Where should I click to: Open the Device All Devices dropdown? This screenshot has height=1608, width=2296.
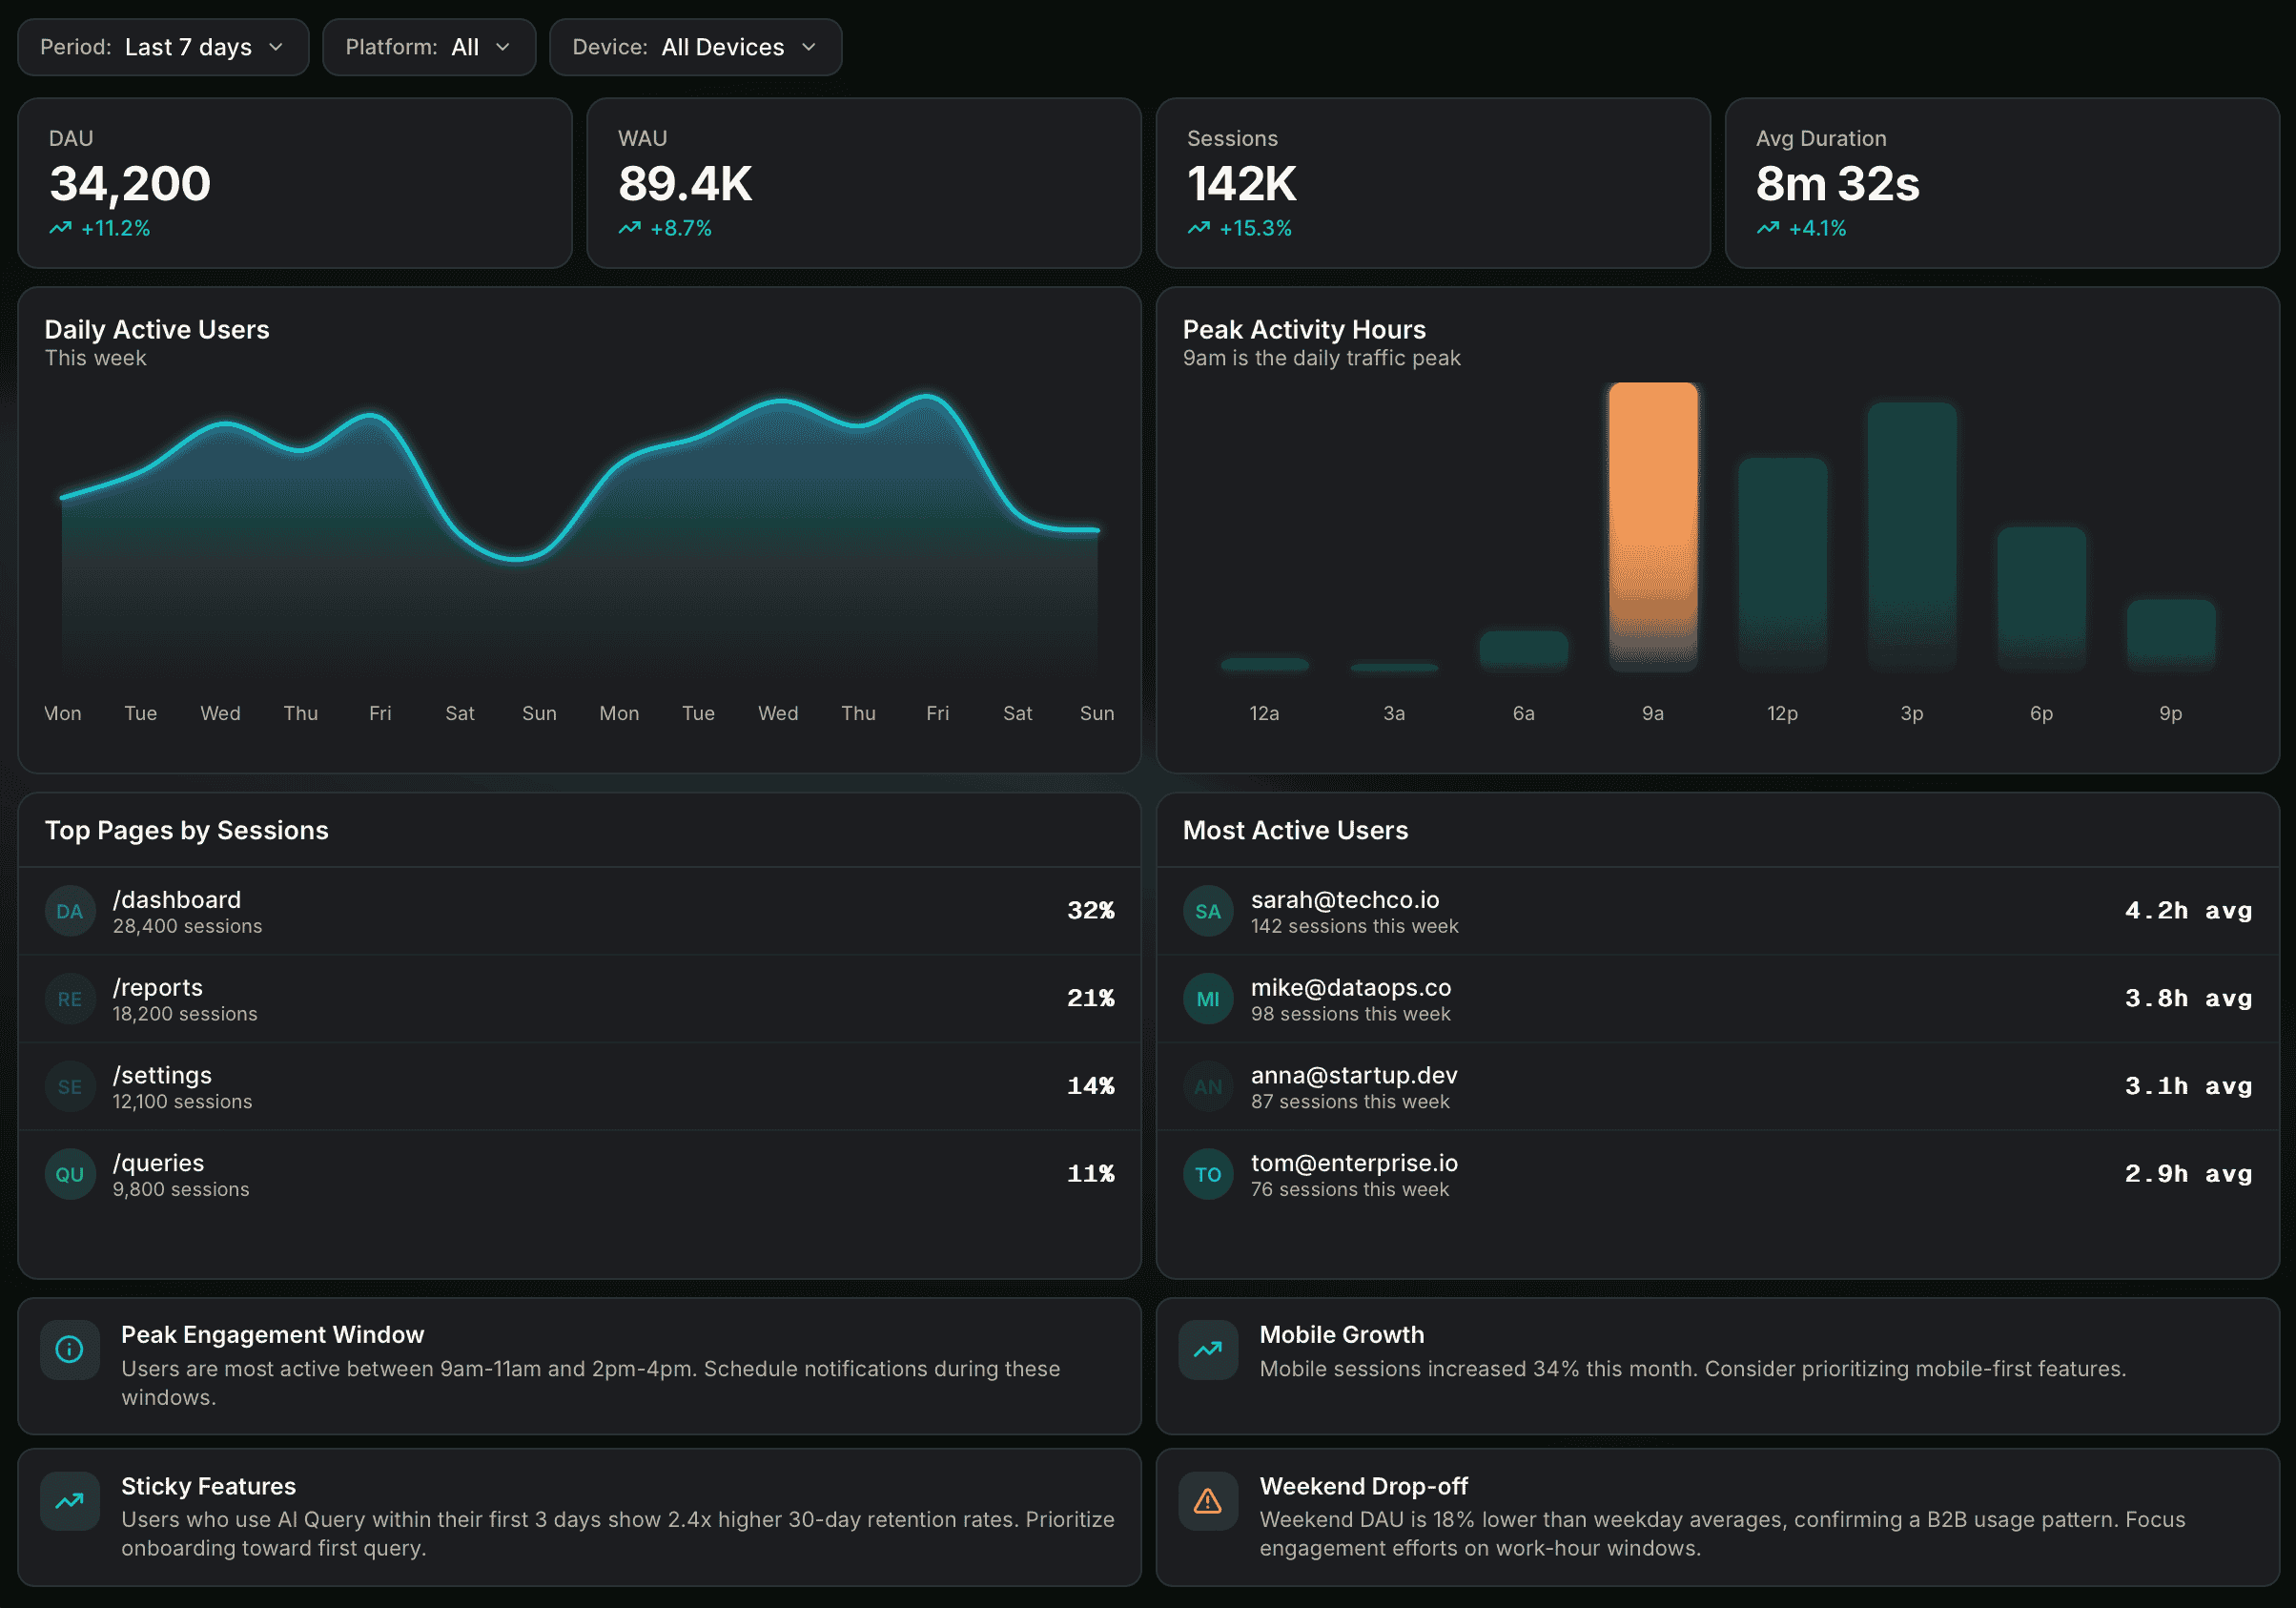point(695,47)
